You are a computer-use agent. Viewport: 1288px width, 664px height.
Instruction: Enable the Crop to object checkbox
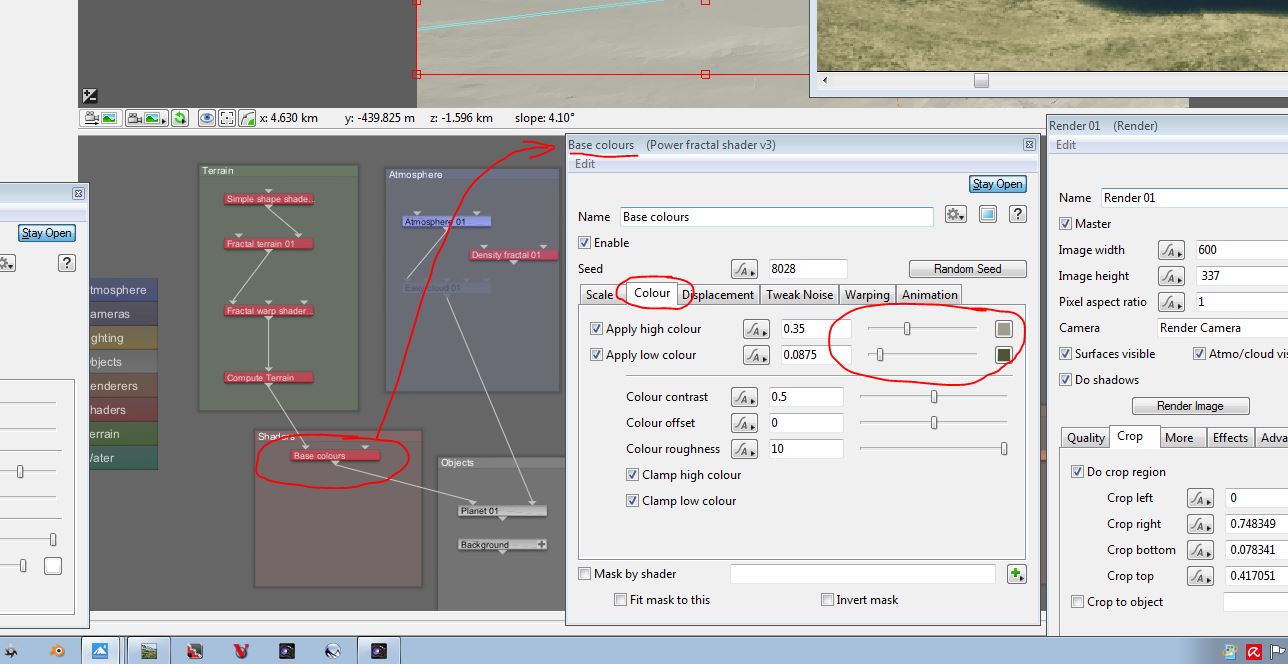[x=1077, y=602]
